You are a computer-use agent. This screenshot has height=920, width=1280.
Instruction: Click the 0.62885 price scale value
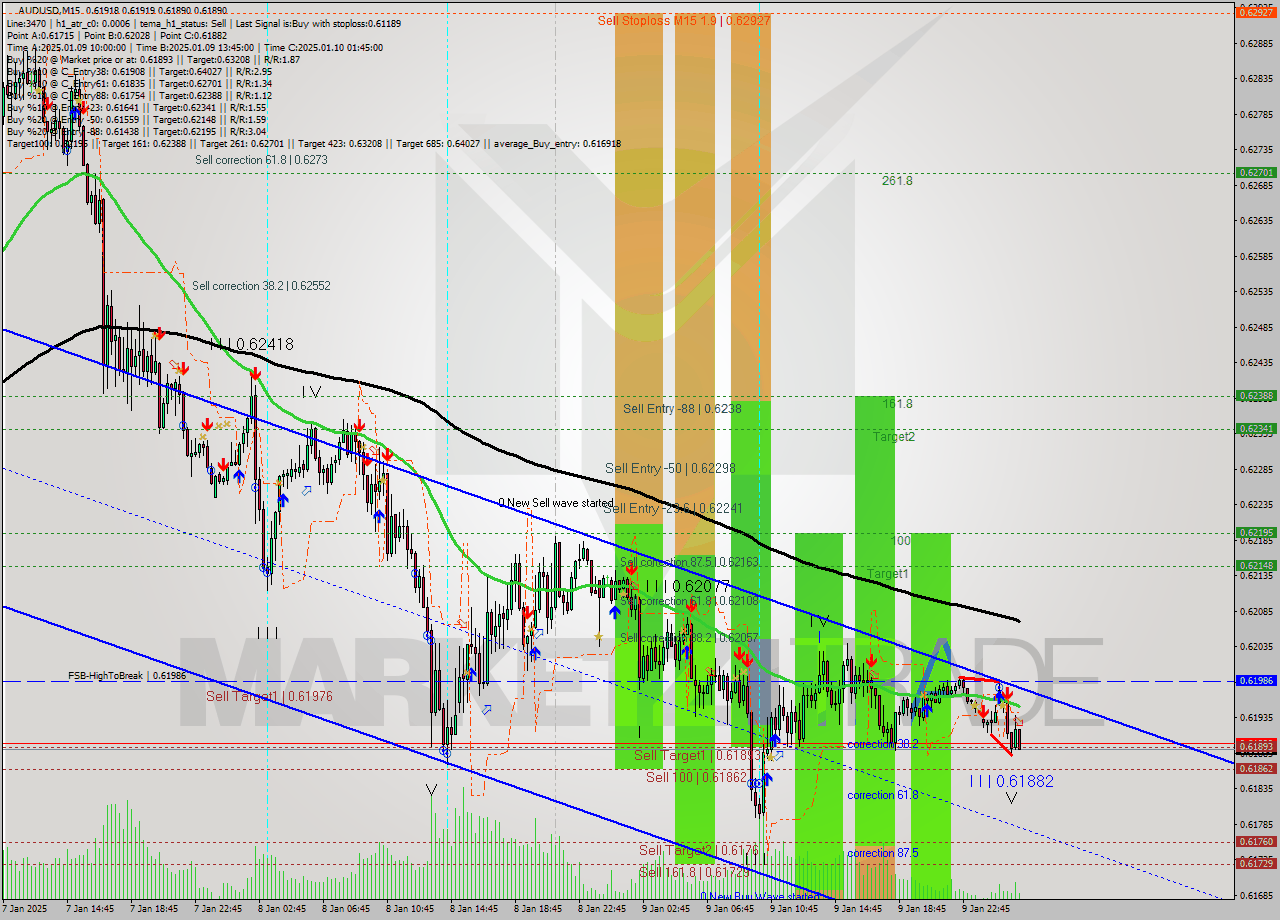coord(1255,43)
